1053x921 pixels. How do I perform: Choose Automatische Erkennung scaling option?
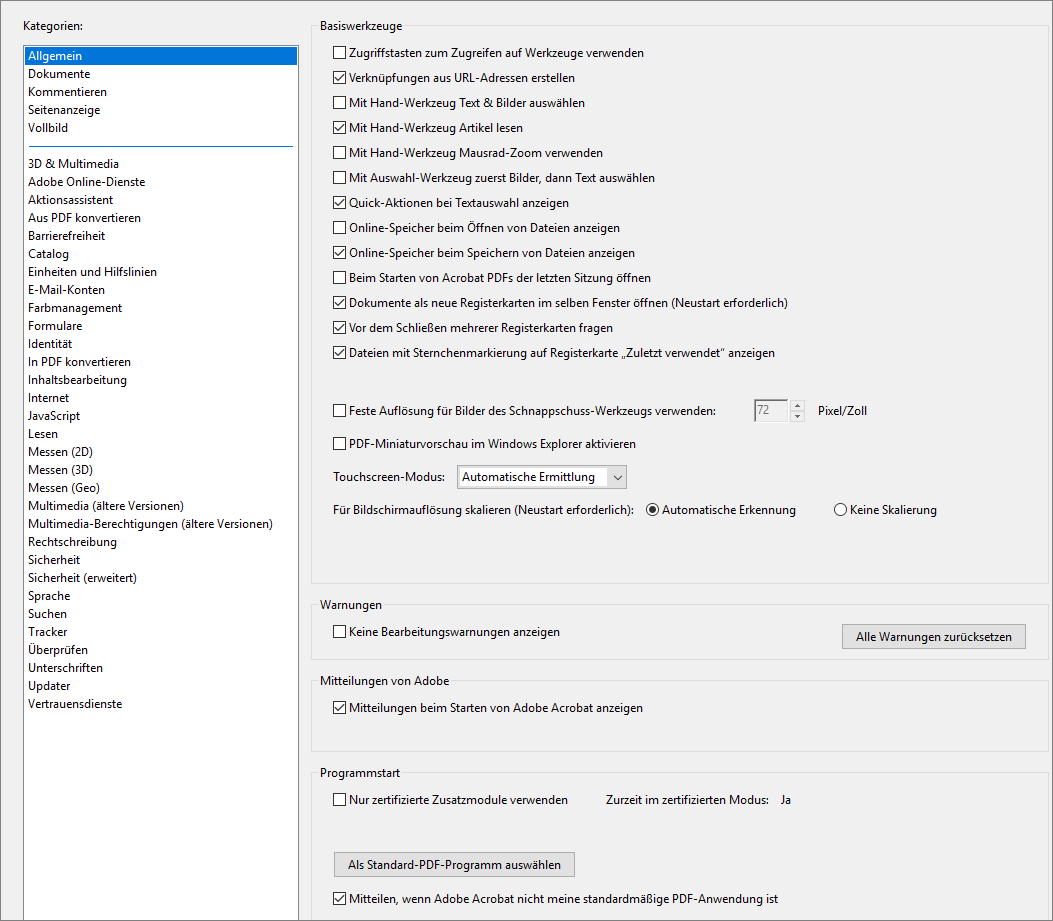pyautogui.click(x=653, y=510)
